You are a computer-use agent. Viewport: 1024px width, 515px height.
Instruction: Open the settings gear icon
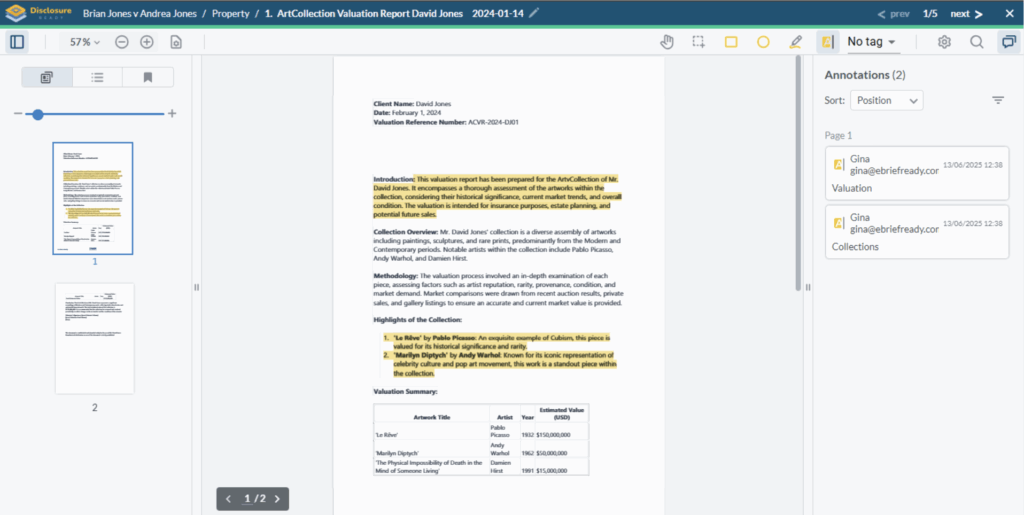pos(944,42)
